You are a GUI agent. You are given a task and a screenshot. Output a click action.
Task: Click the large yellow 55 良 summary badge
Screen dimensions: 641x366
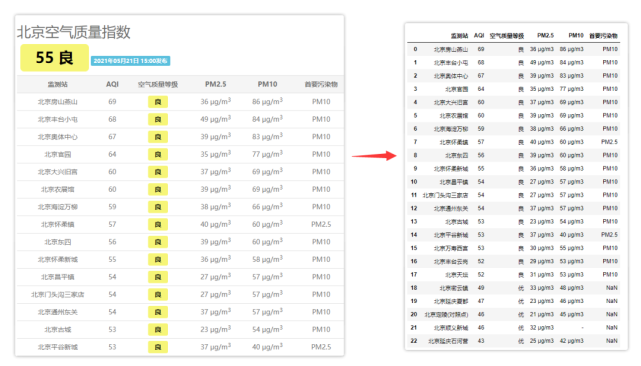click(x=54, y=58)
